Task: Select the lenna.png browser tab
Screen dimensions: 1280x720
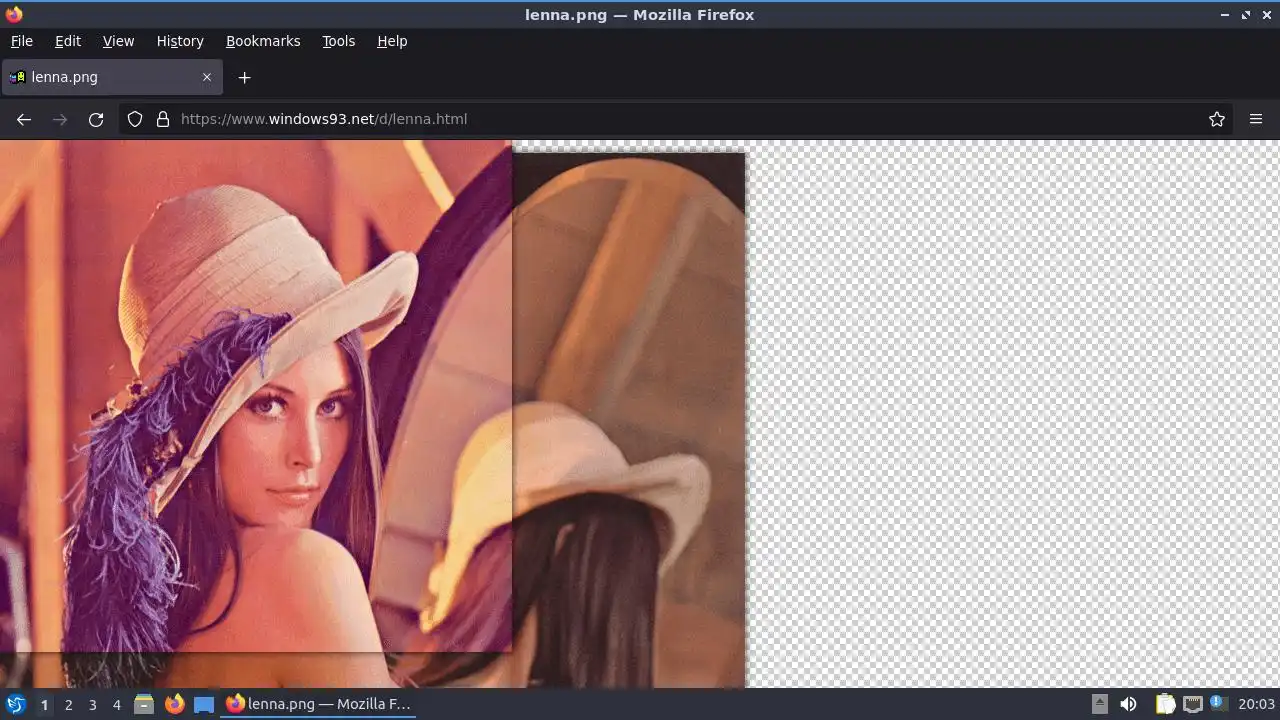Action: click(x=112, y=77)
